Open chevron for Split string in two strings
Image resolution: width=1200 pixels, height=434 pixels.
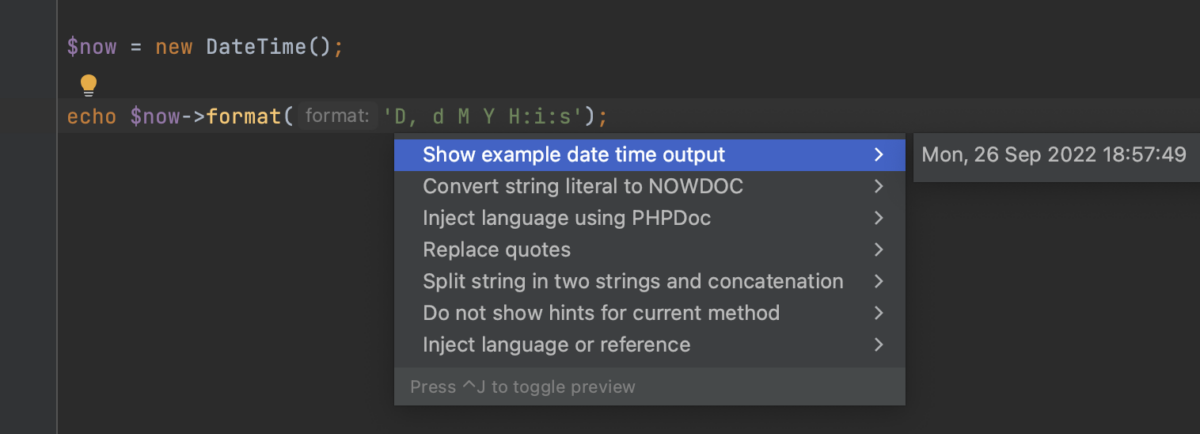tap(878, 281)
